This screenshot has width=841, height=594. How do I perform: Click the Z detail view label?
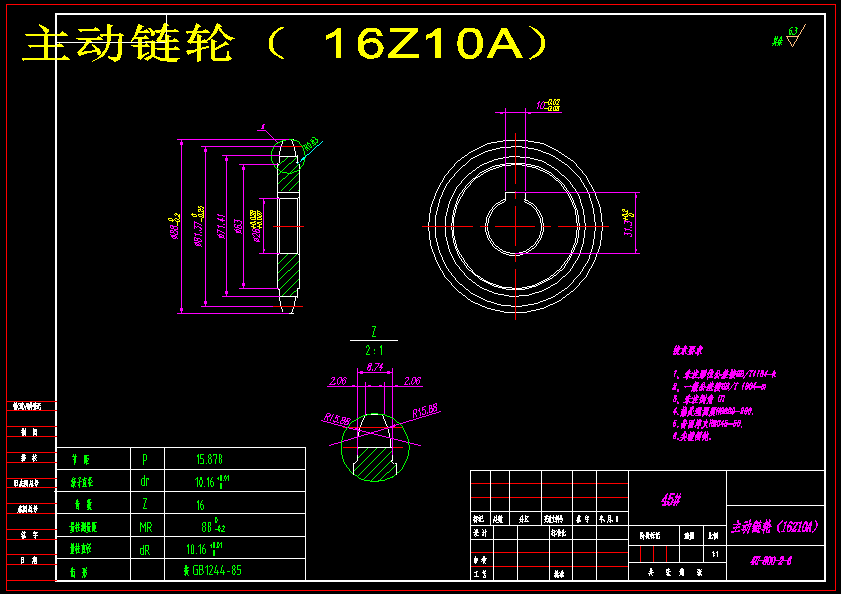(x=374, y=332)
